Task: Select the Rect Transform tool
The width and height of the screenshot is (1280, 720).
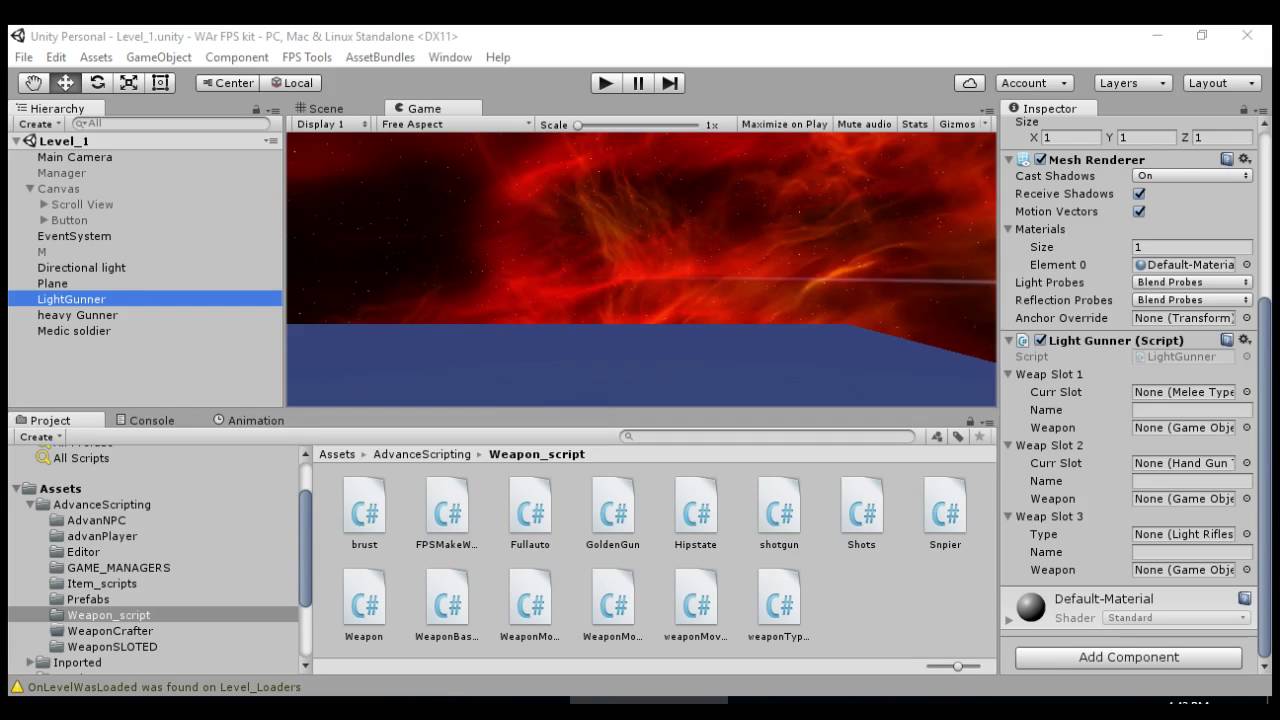Action: point(160,83)
